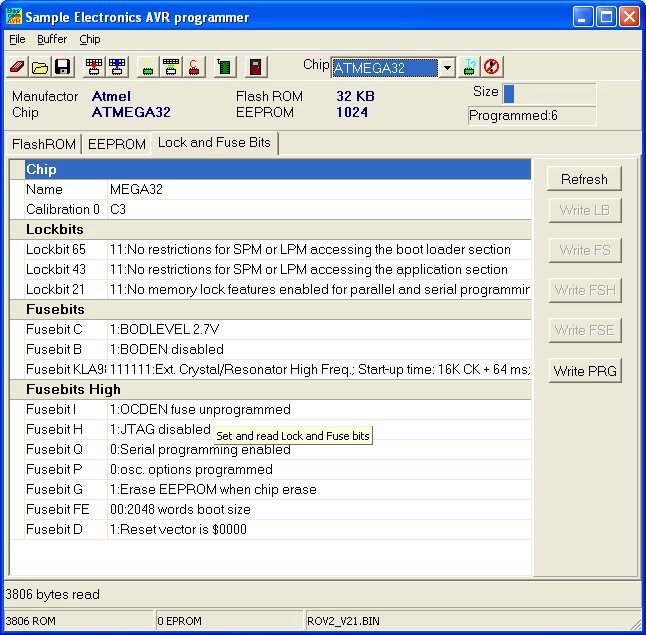Select Fusebit P osc. options value
646x635 pixels.
[319, 469]
